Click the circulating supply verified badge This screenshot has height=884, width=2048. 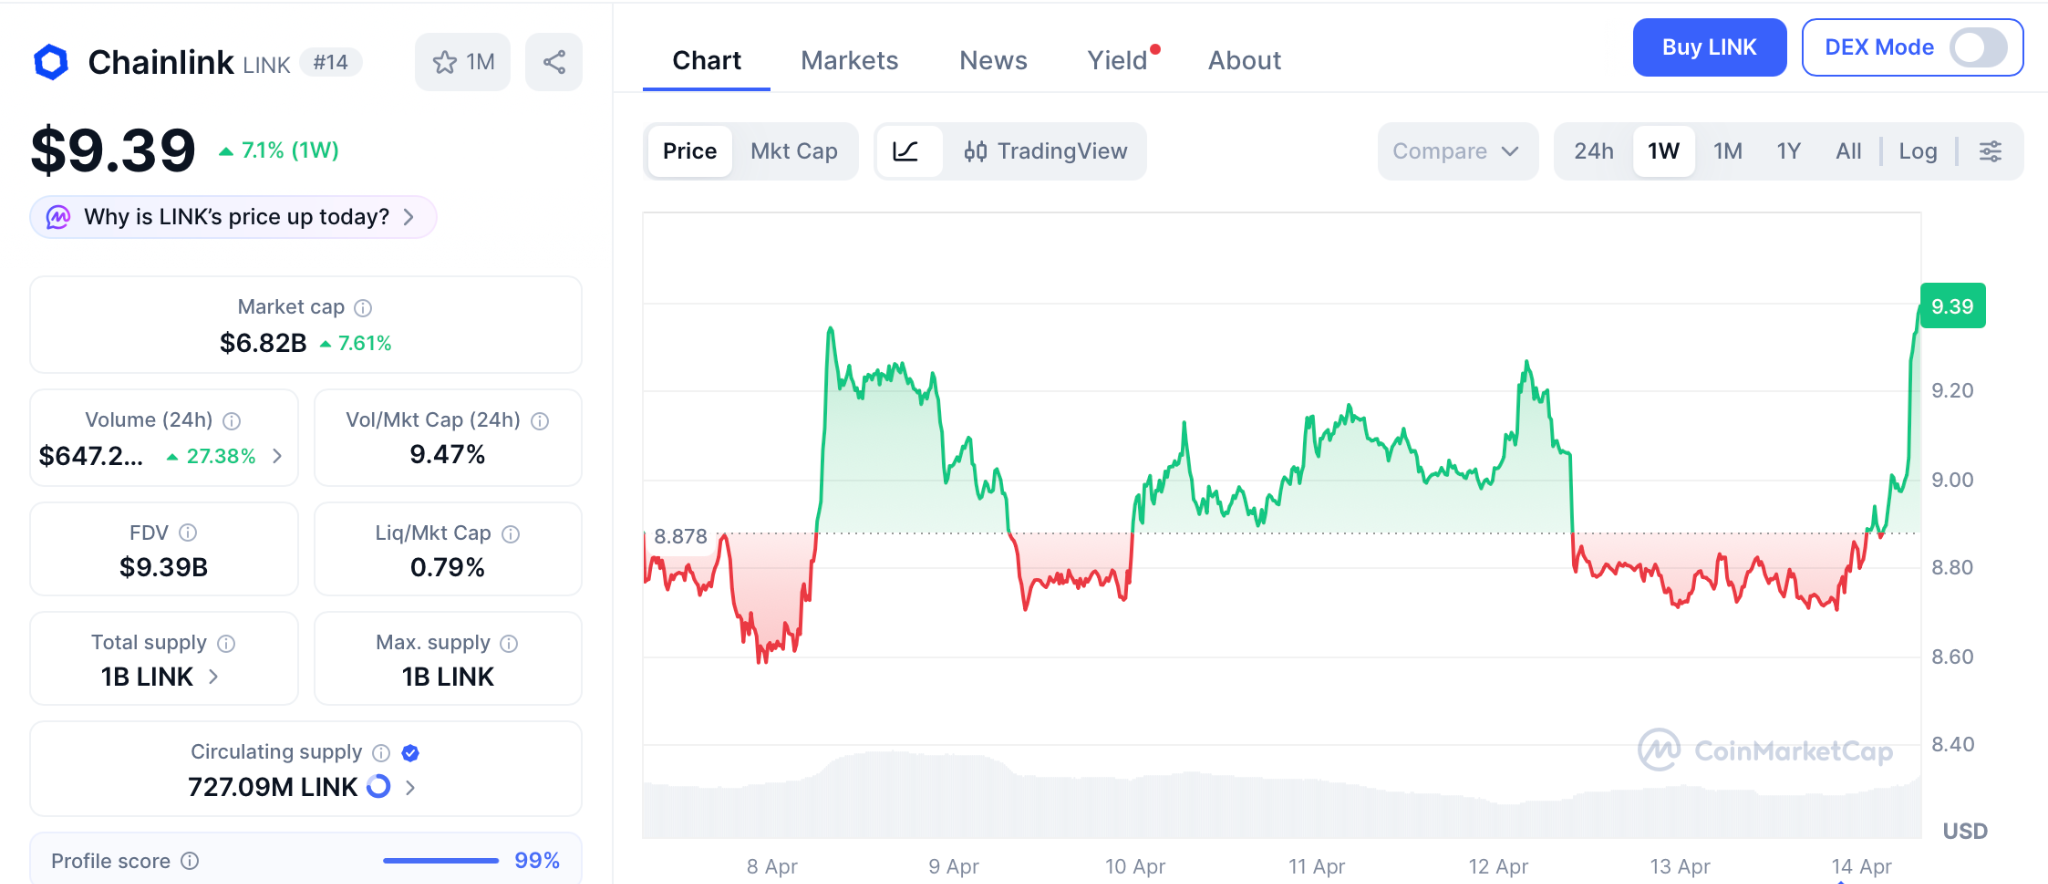[x=410, y=753]
